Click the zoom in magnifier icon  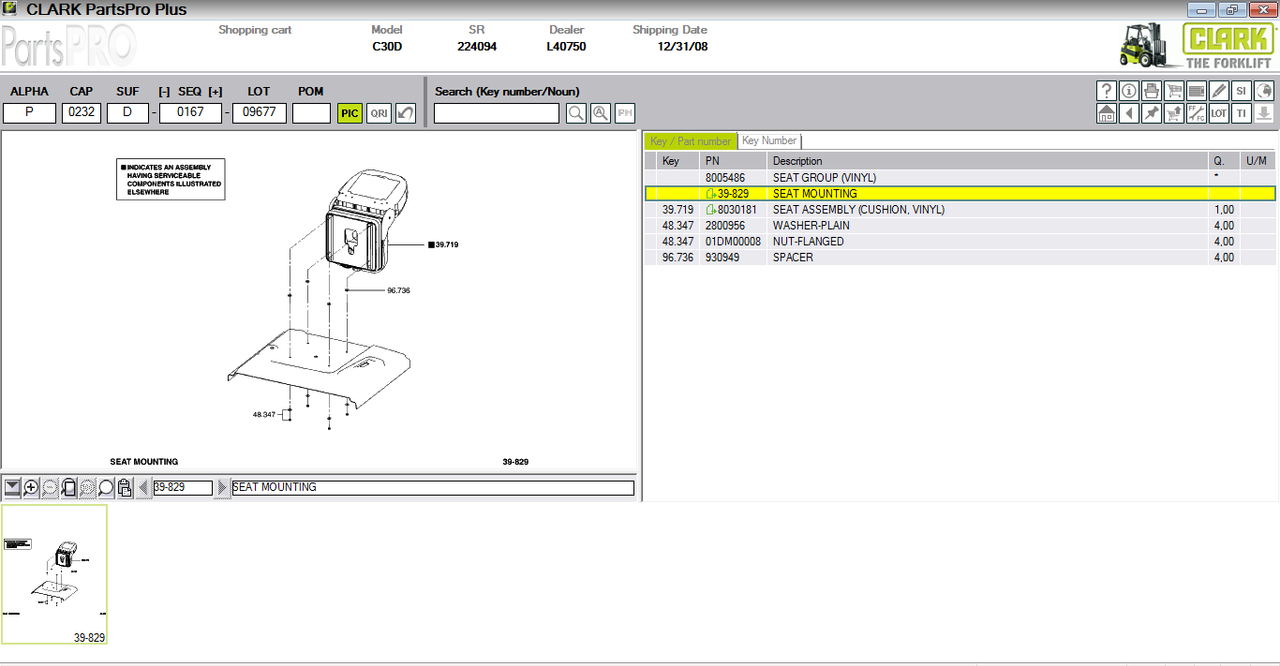[31, 488]
